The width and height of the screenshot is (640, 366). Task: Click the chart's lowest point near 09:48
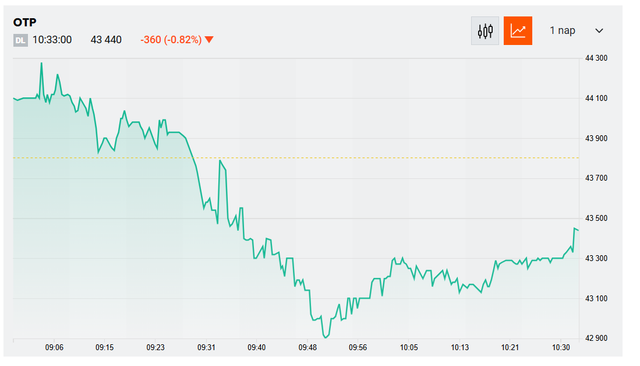pyautogui.click(x=325, y=337)
